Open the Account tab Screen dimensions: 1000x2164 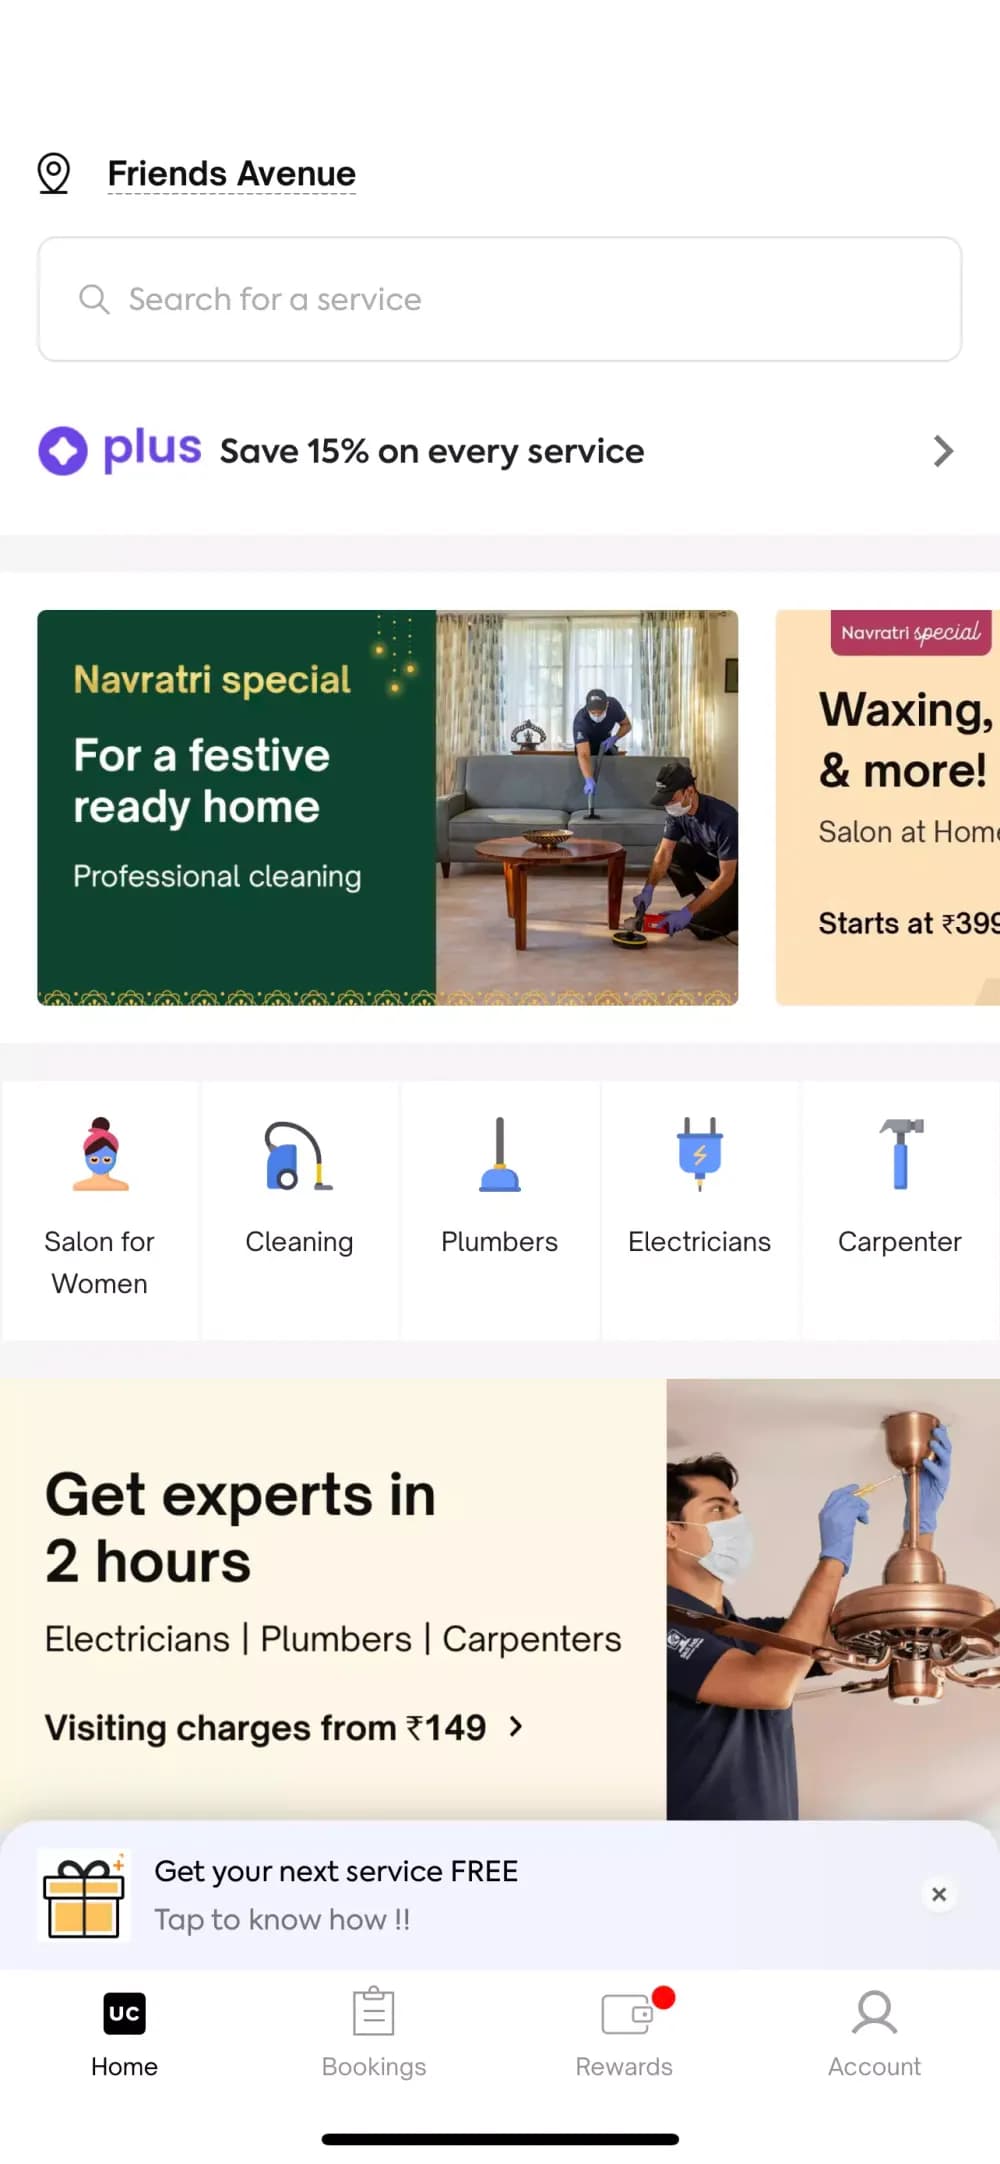pos(874,2032)
